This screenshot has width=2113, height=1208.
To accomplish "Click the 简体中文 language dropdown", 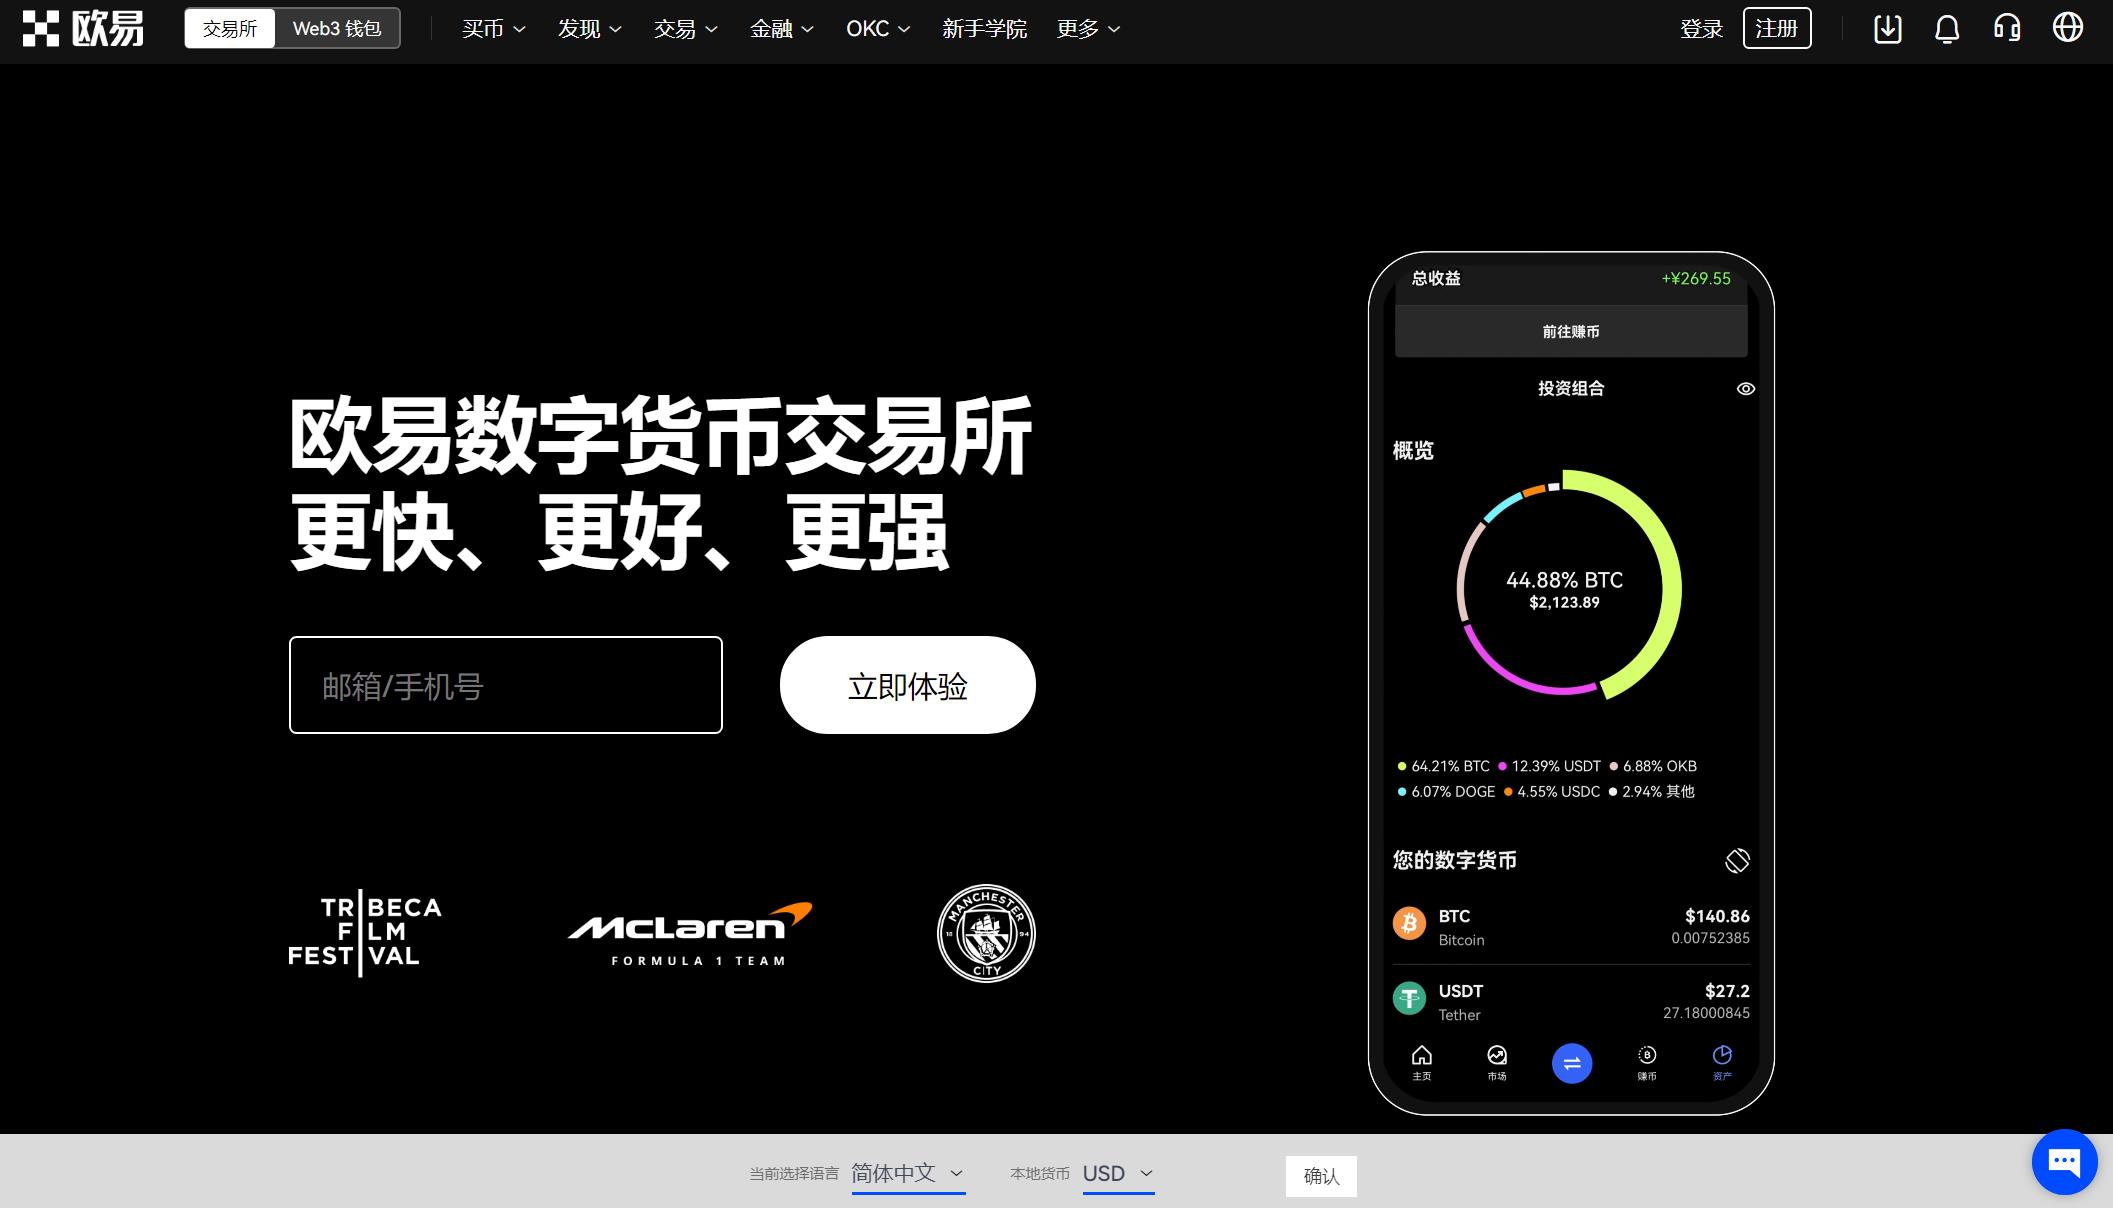I will [x=908, y=1175].
